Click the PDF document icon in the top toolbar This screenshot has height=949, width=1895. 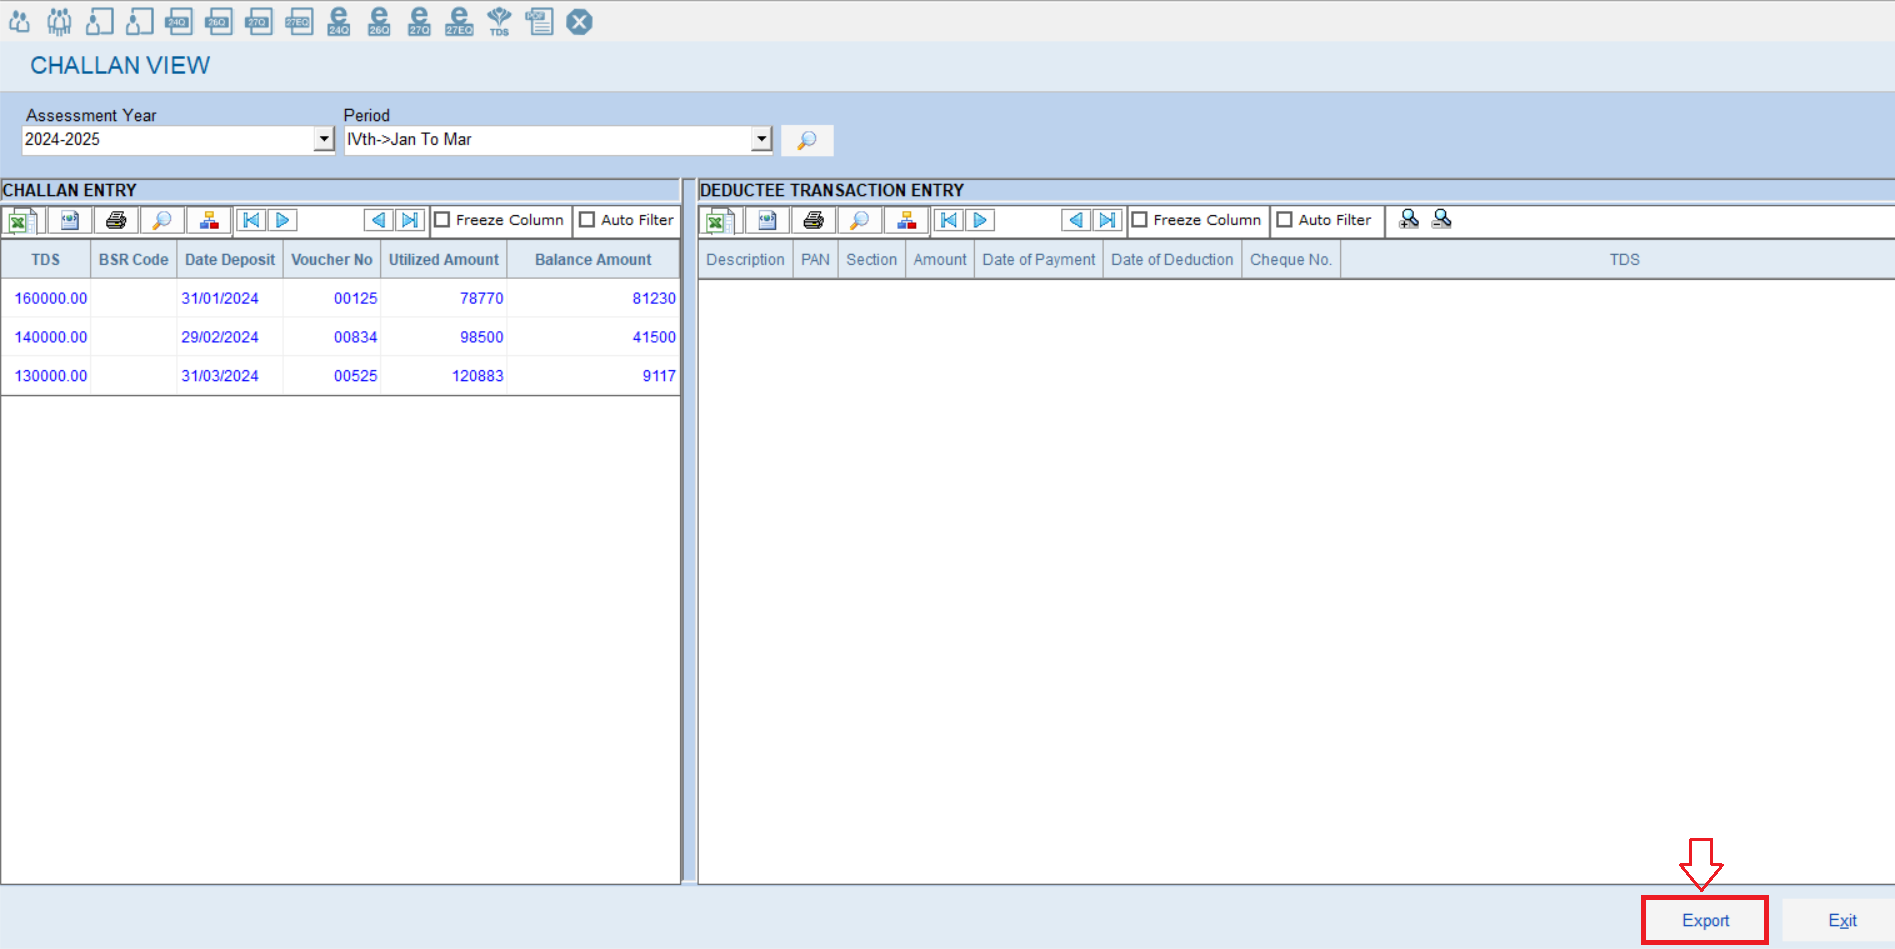click(539, 21)
